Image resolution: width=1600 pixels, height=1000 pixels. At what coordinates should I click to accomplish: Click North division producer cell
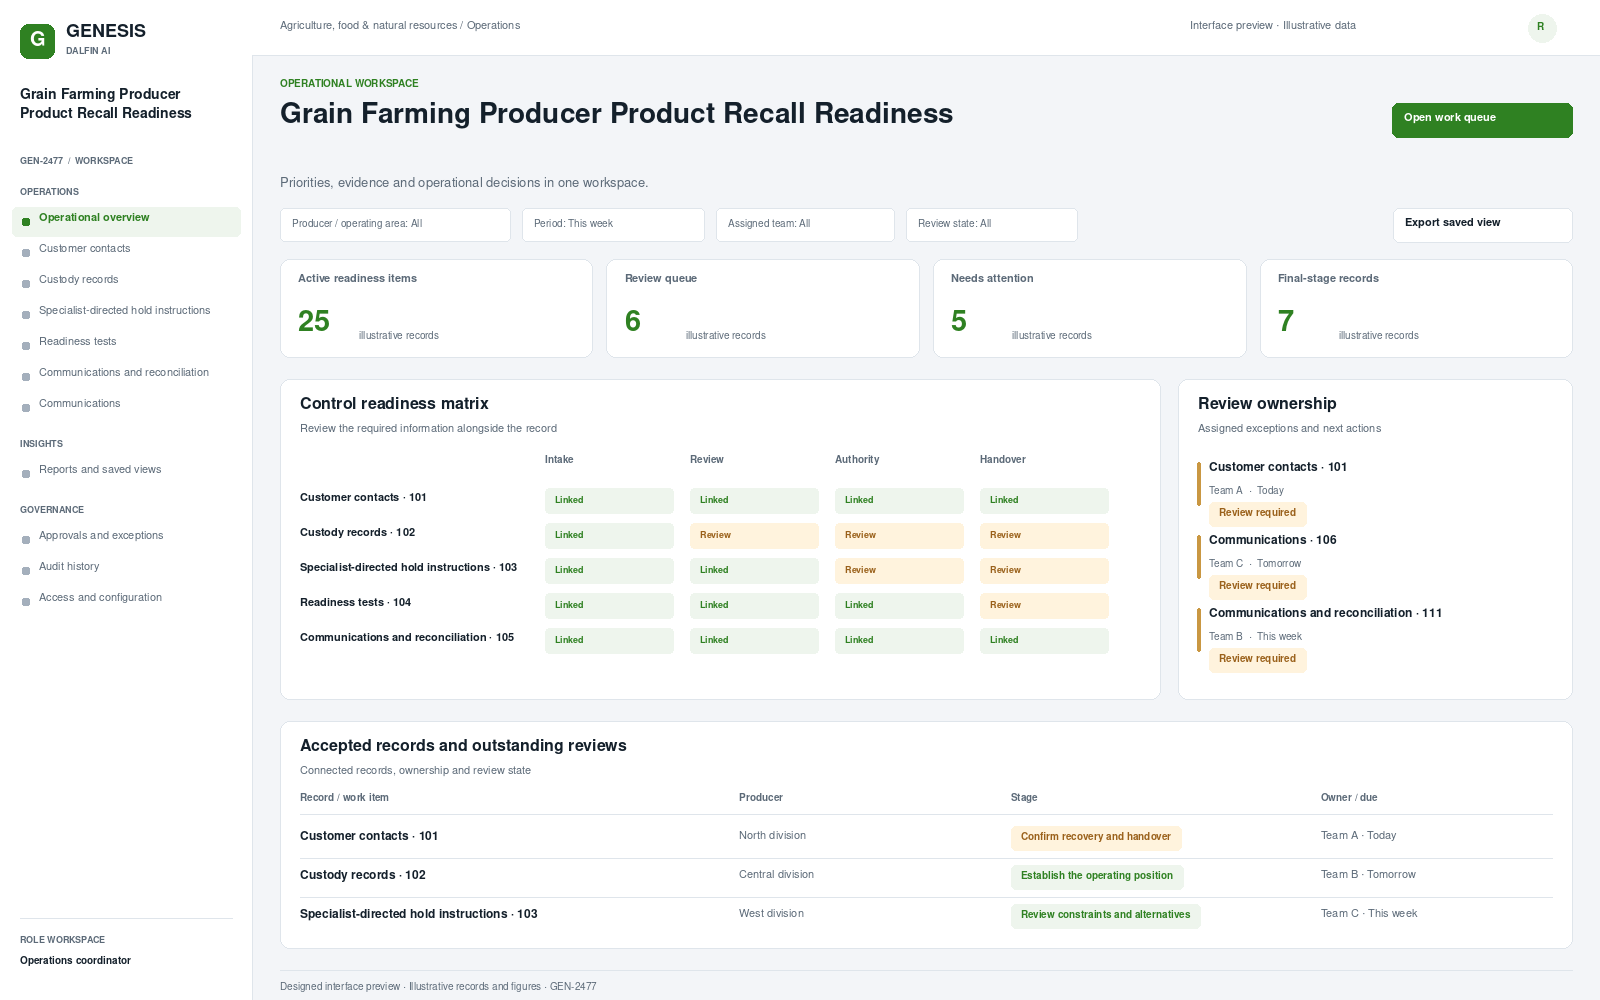pyautogui.click(x=772, y=836)
